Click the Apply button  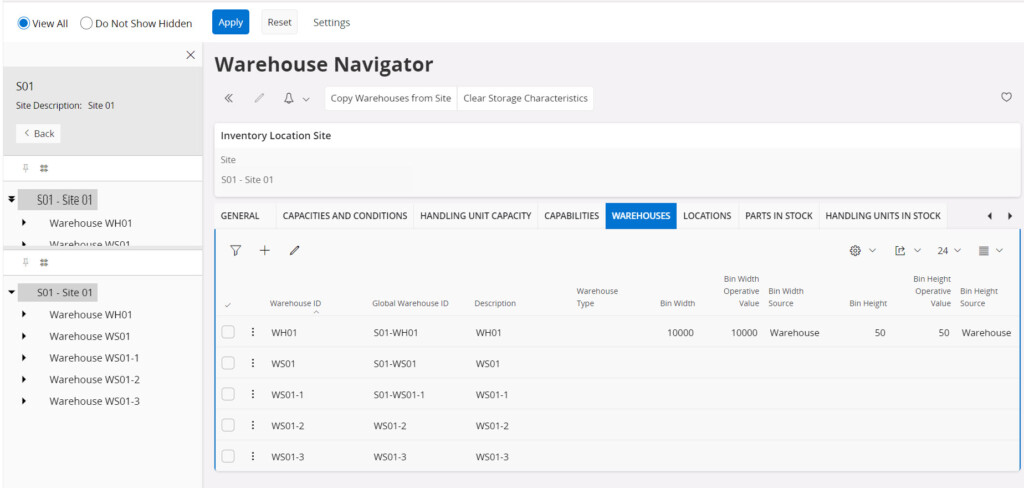click(x=230, y=22)
